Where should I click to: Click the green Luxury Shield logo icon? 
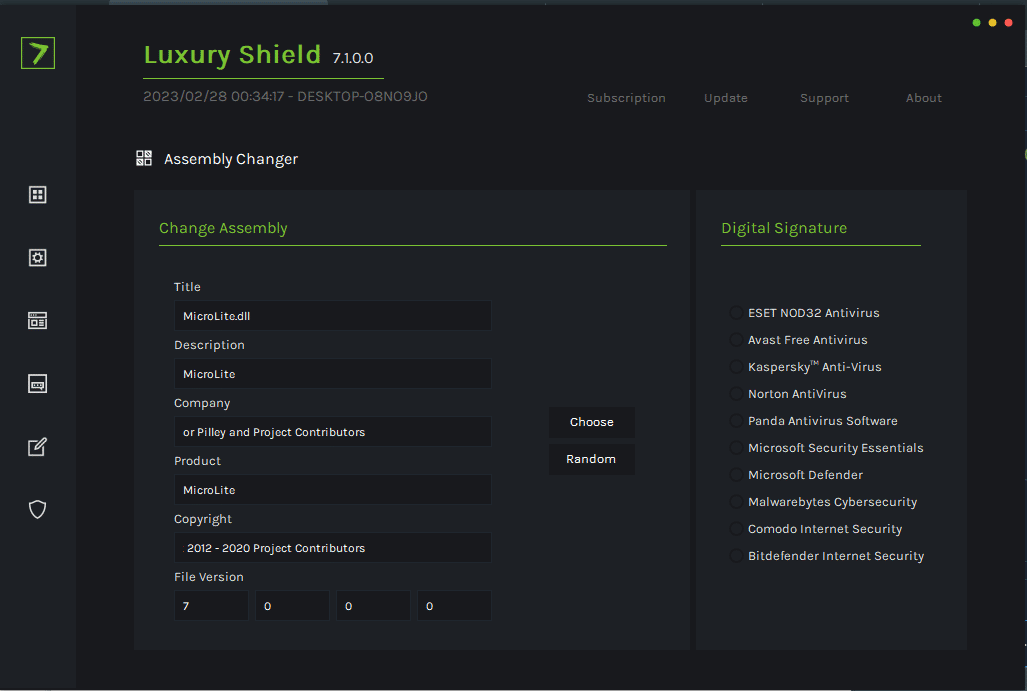click(38, 53)
